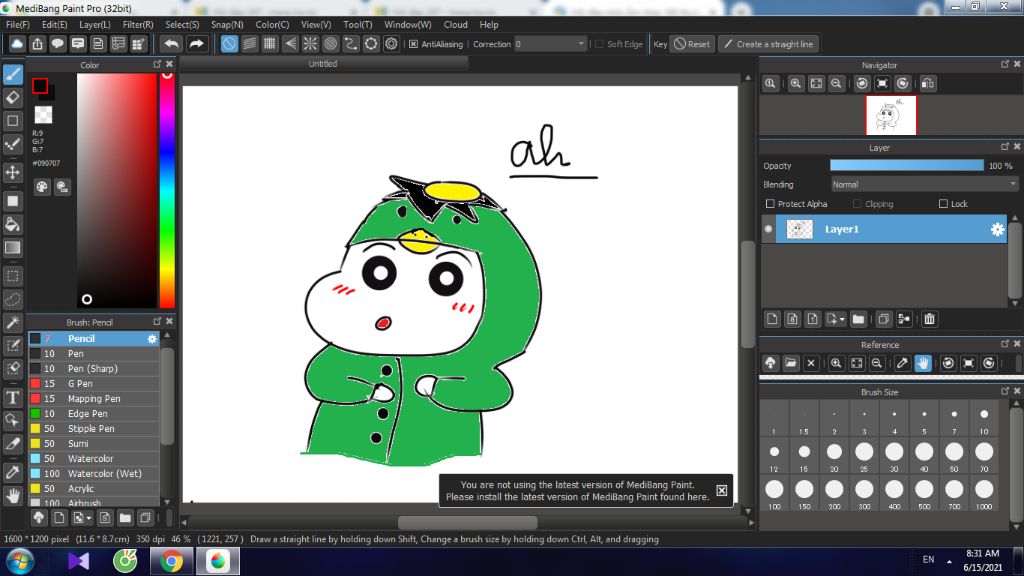
Task: Click the canvas horizontal scrollbar
Action: (x=468, y=522)
